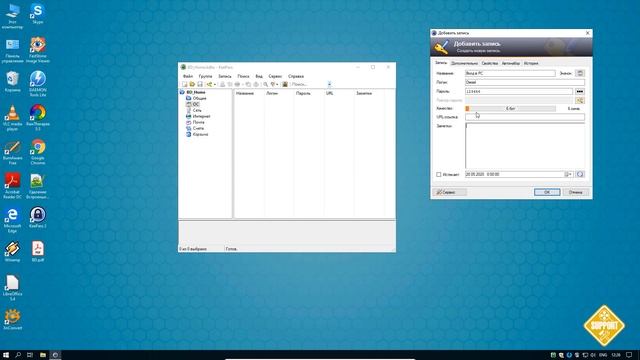Switch to the Дополнительно tab

[x=464, y=64]
